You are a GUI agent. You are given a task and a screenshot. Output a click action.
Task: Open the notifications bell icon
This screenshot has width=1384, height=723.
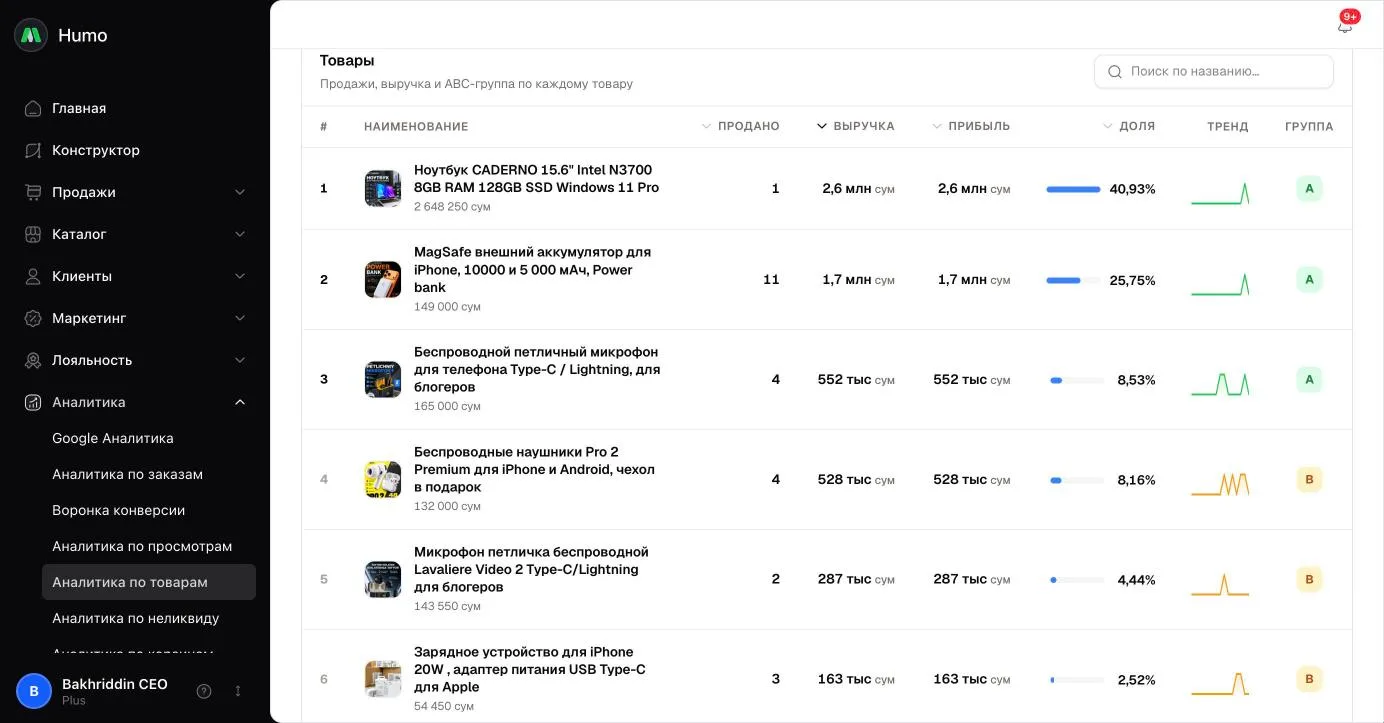(1345, 26)
